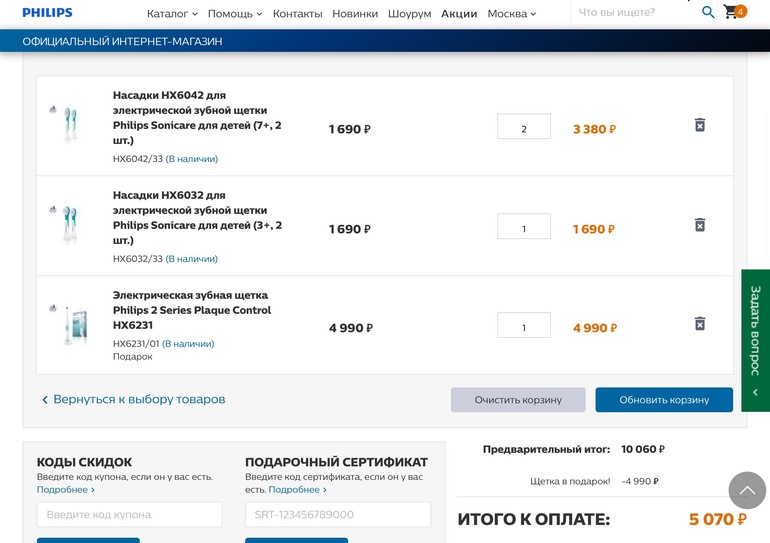Open the 'Задать вопрос' side tab

[x=755, y=340]
